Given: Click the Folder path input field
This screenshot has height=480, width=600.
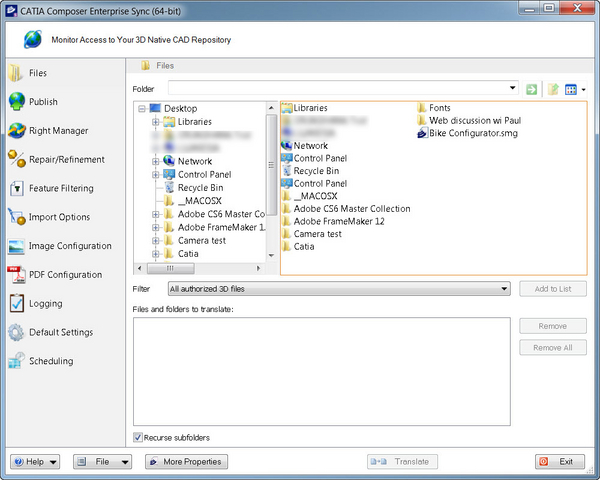Looking at the screenshot, I should pyautogui.click(x=340, y=89).
